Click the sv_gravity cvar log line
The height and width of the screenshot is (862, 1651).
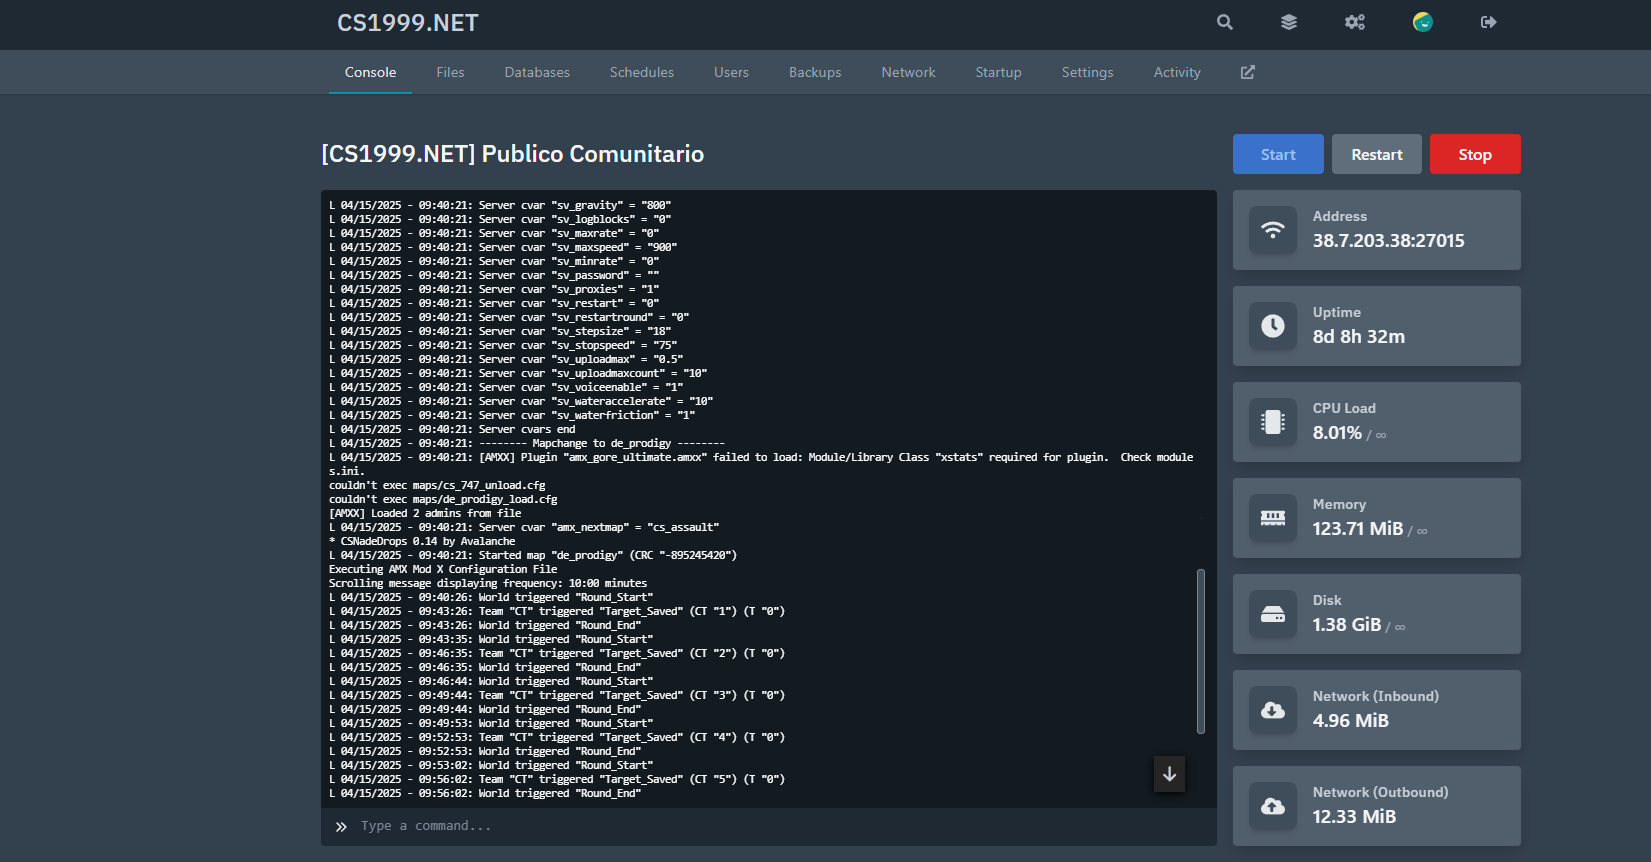coord(500,205)
